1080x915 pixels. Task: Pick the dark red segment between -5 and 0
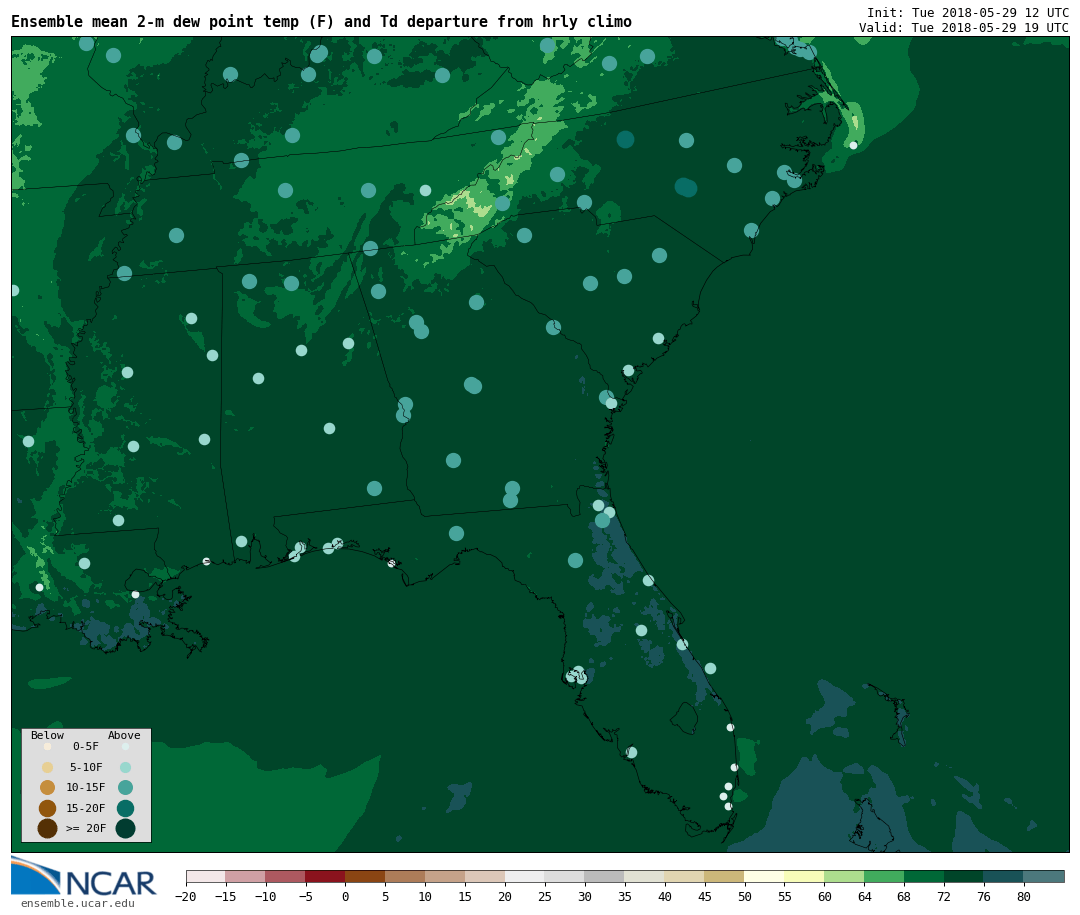326,876
